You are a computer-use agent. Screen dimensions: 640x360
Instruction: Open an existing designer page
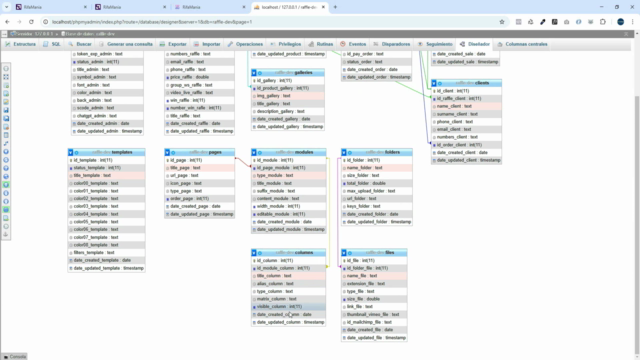coord(6,102)
